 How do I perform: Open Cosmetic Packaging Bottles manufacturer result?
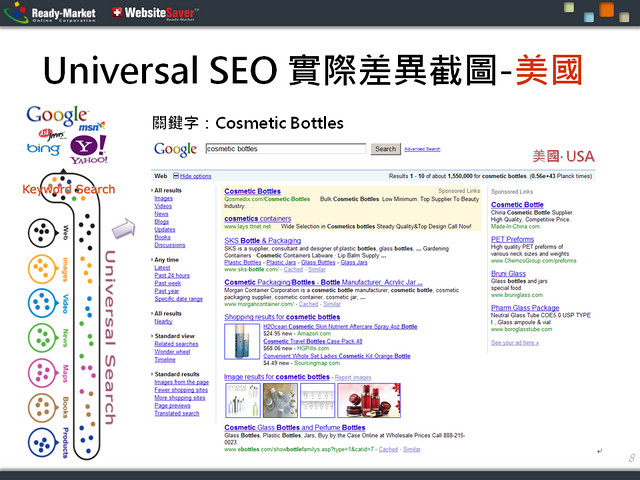pos(323,282)
